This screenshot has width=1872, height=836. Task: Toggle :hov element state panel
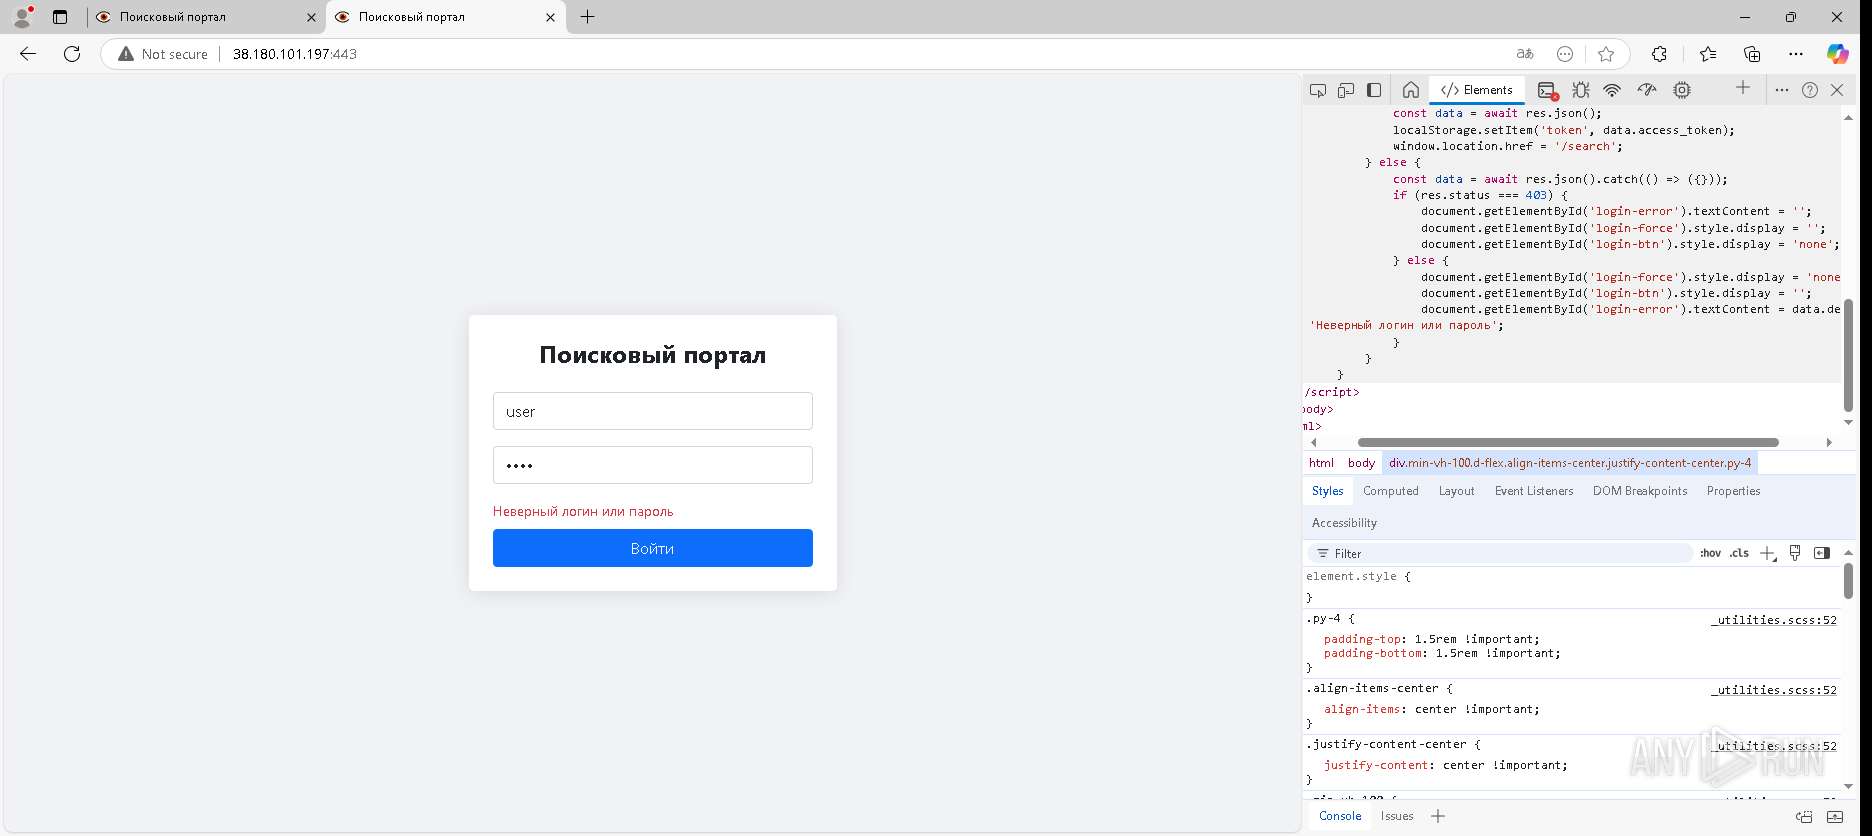click(x=1710, y=553)
